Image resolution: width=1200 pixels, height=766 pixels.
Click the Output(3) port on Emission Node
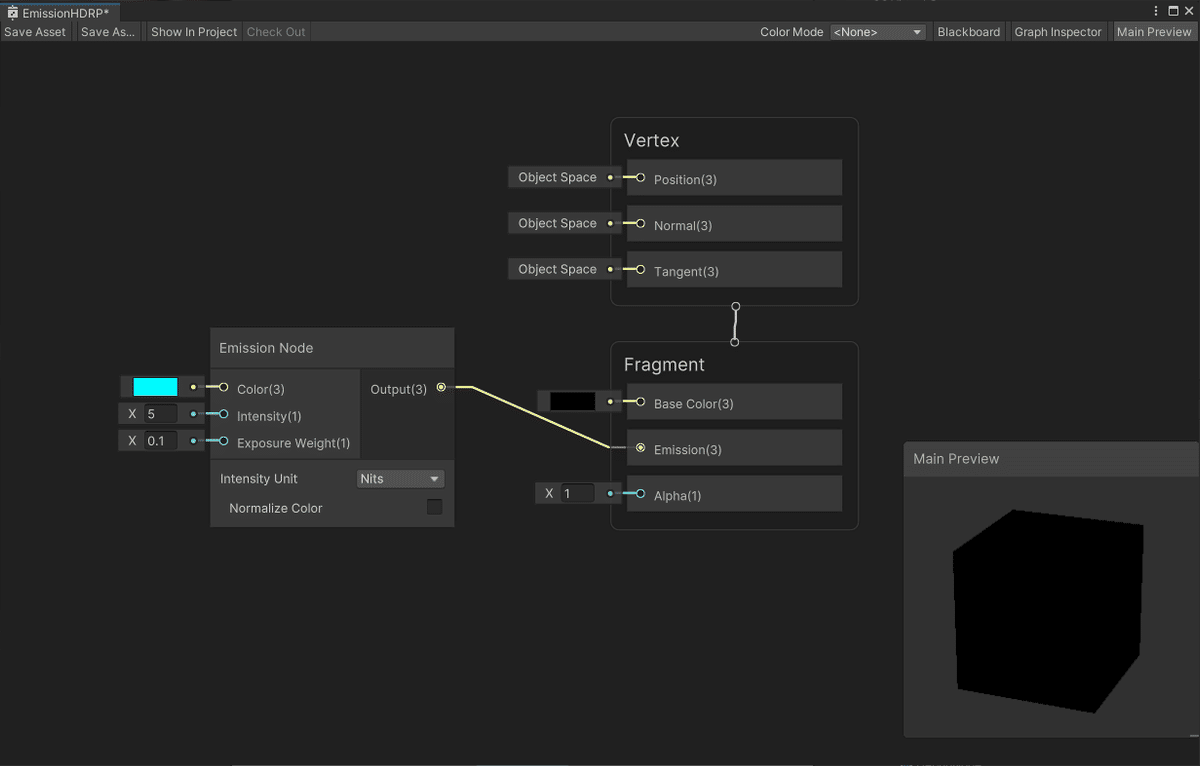[x=441, y=389]
